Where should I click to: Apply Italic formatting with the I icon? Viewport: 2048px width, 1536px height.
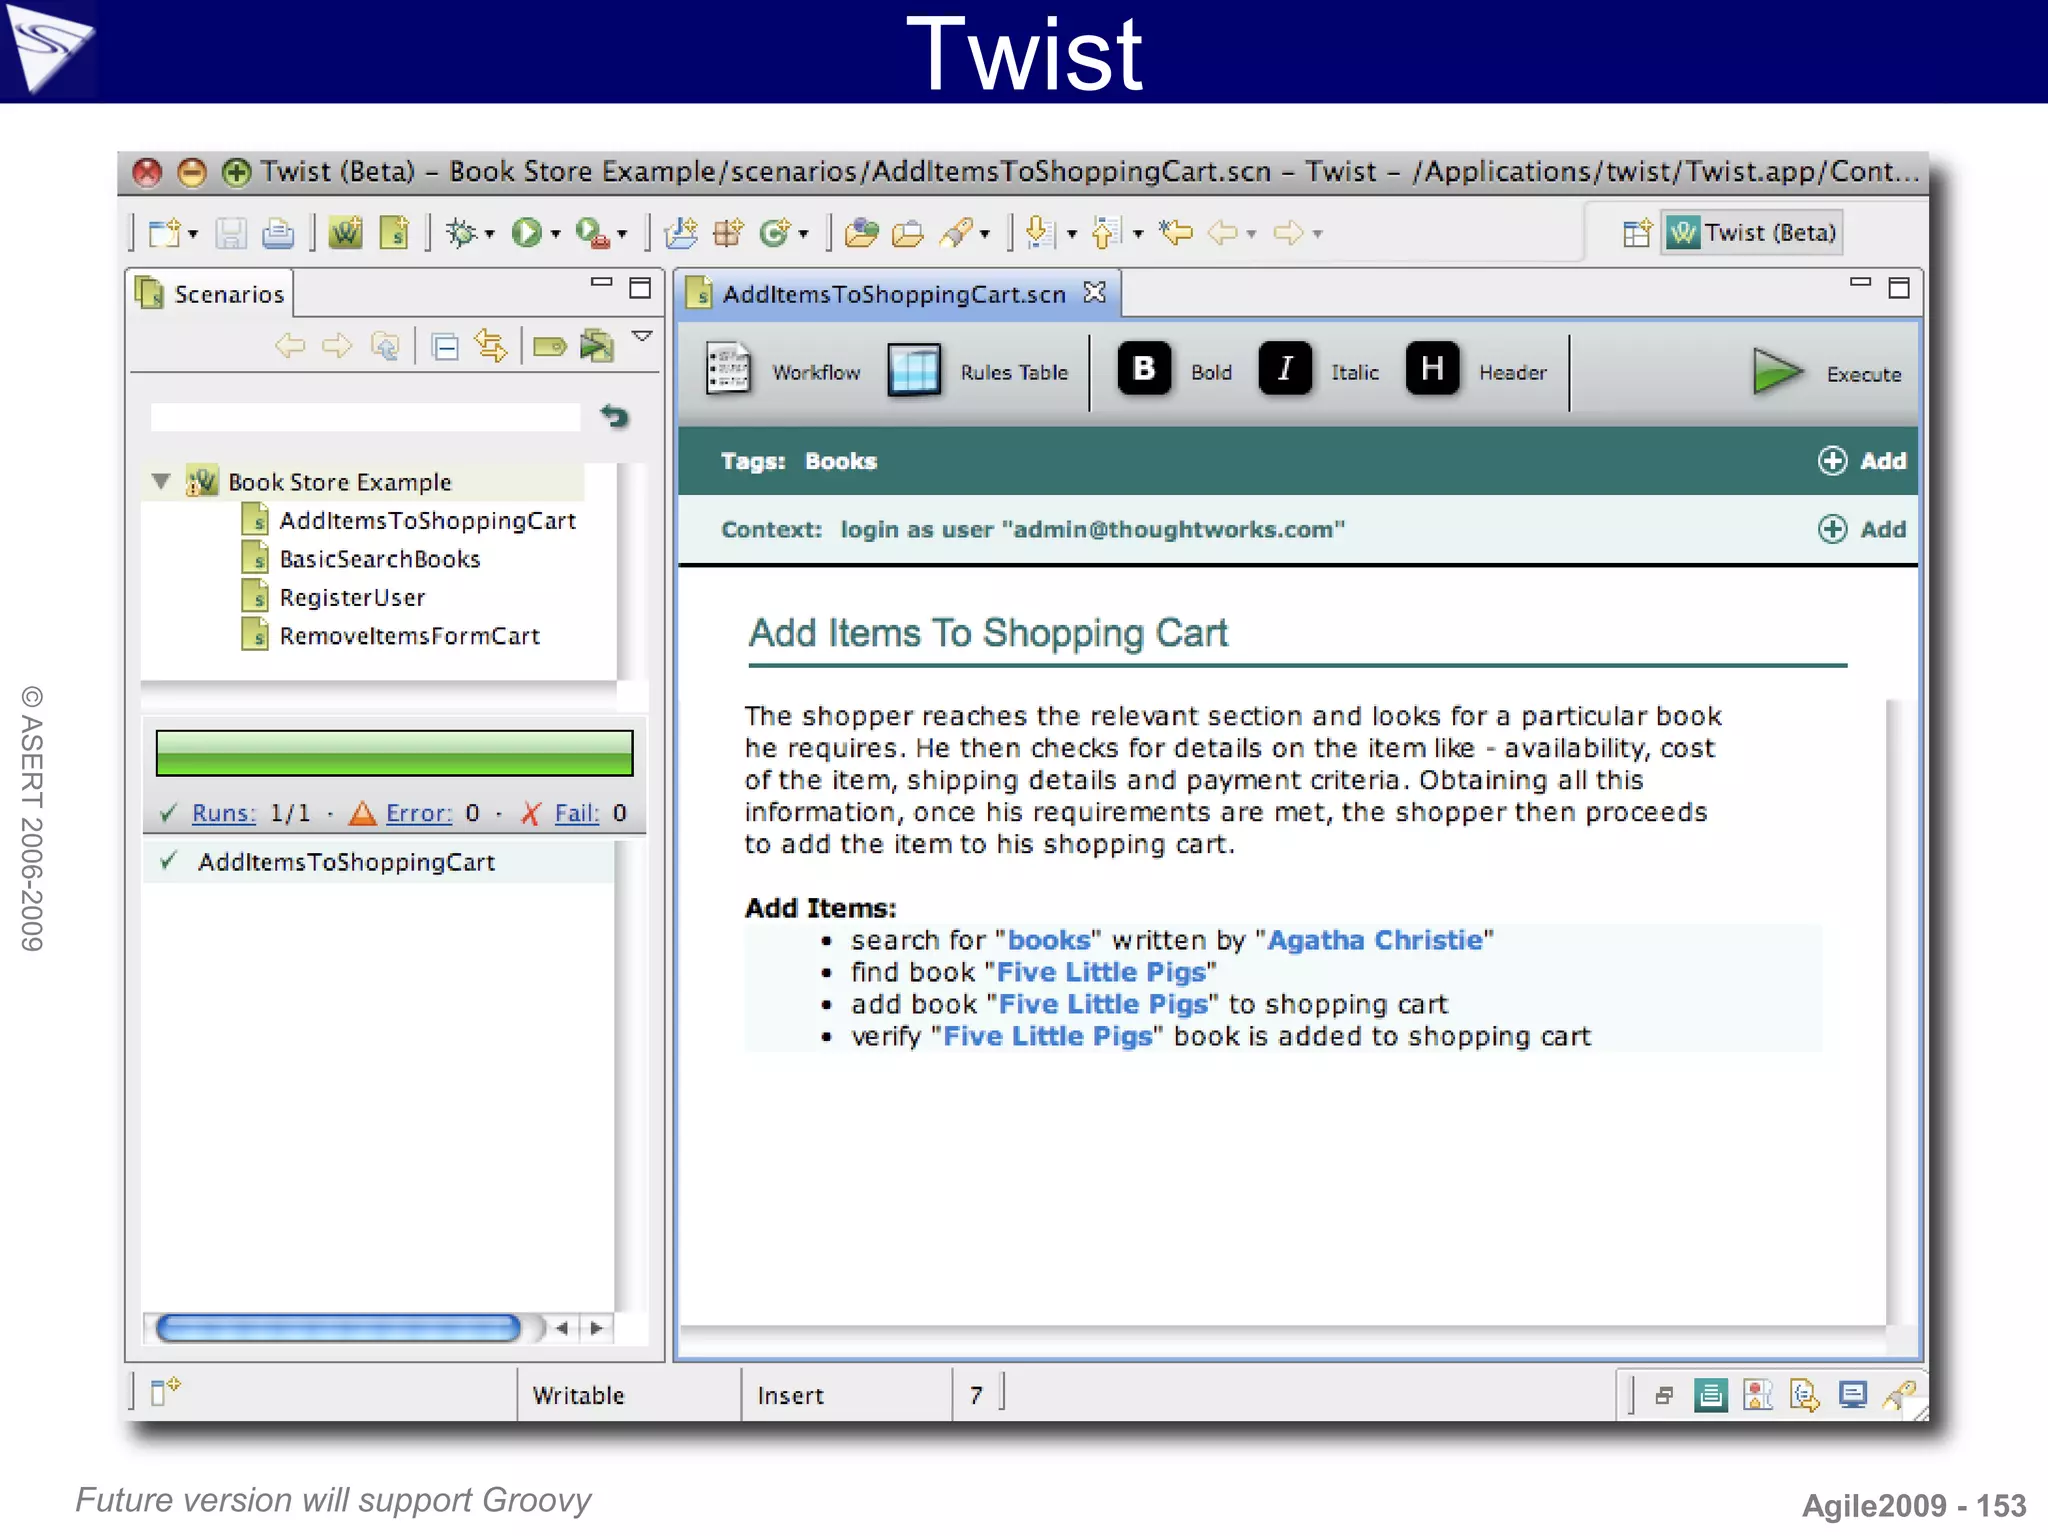1285,369
